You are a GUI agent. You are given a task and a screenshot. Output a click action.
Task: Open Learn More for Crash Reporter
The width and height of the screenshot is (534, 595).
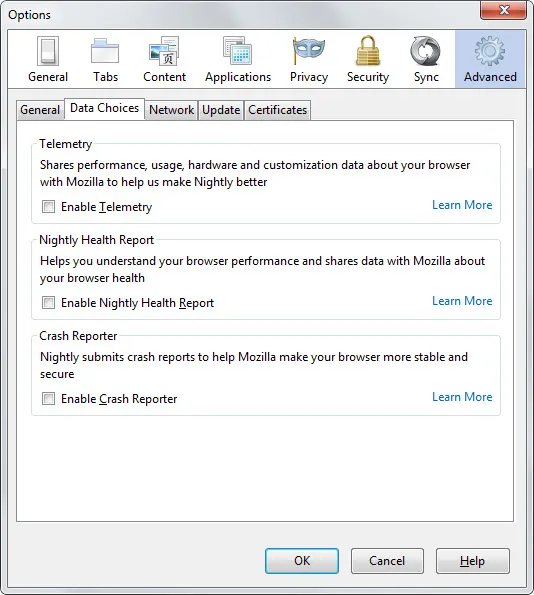pyautogui.click(x=462, y=397)
